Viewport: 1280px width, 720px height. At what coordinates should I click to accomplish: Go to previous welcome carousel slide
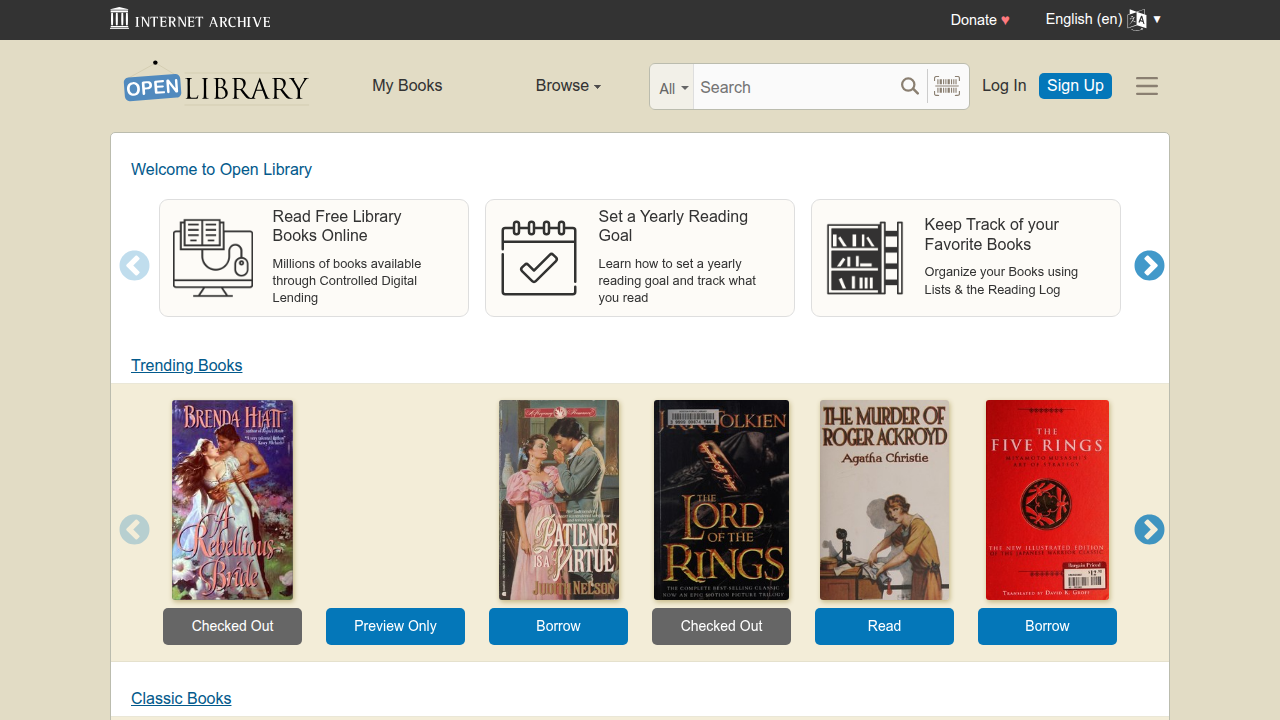pos(134,265)
